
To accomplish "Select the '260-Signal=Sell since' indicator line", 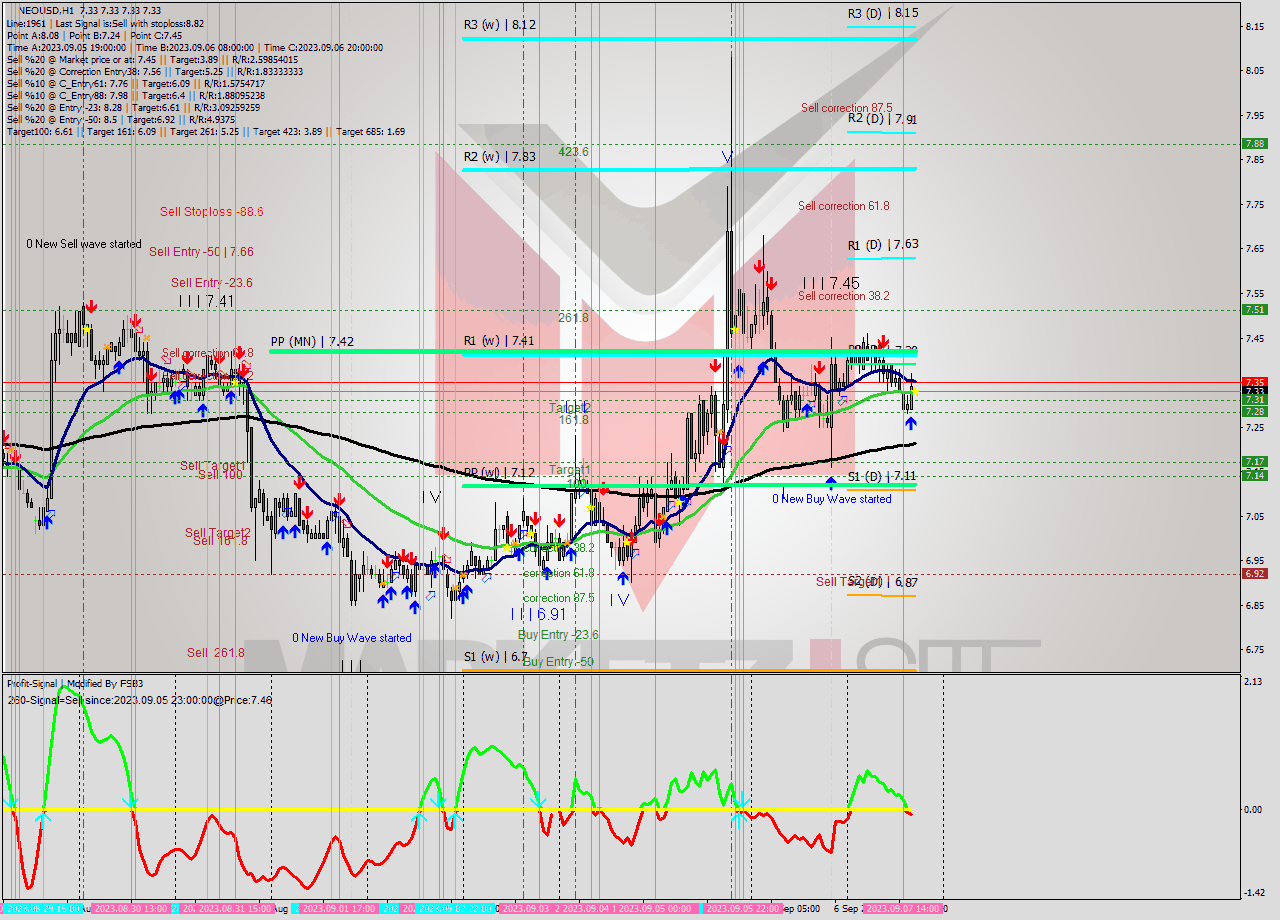I will pyautogui.click(x=139, y=699).
